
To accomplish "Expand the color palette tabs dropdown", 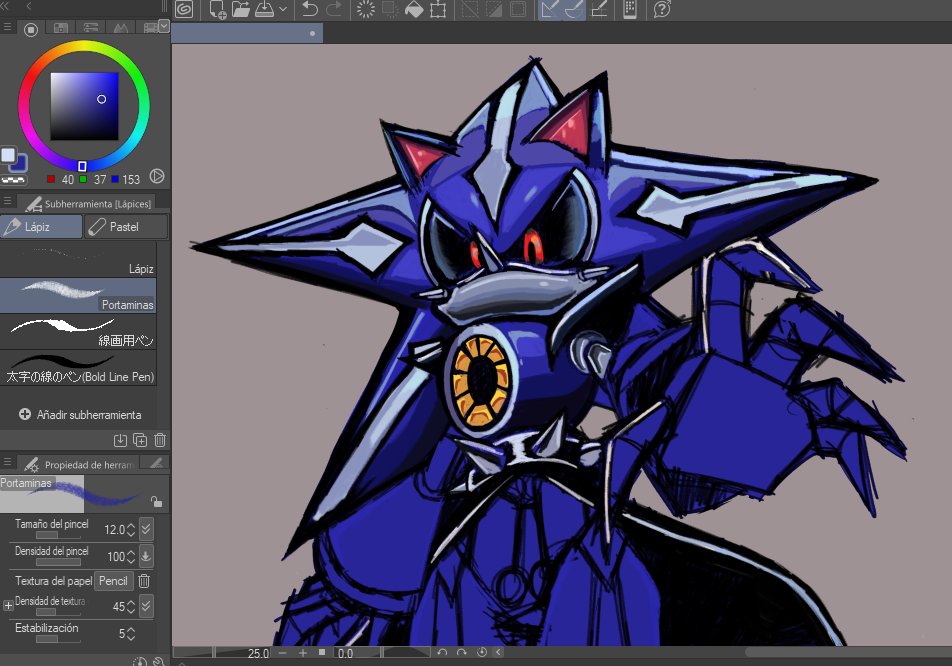I will [164, 25].
